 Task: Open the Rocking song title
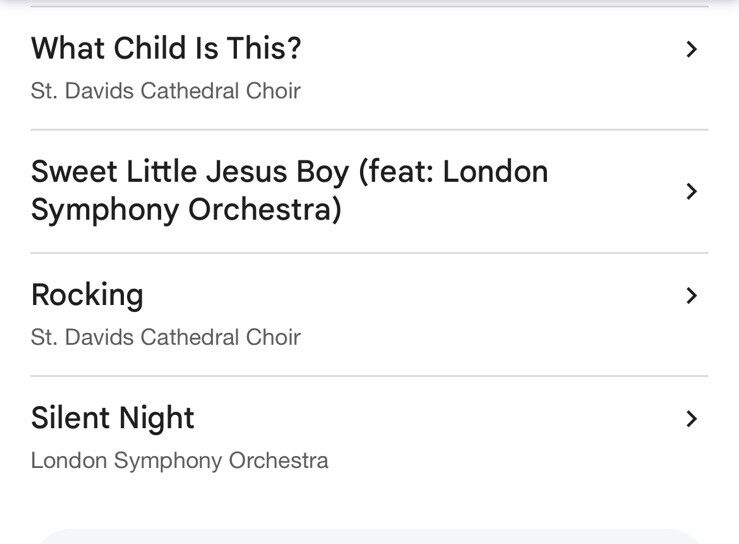point(87,295)
